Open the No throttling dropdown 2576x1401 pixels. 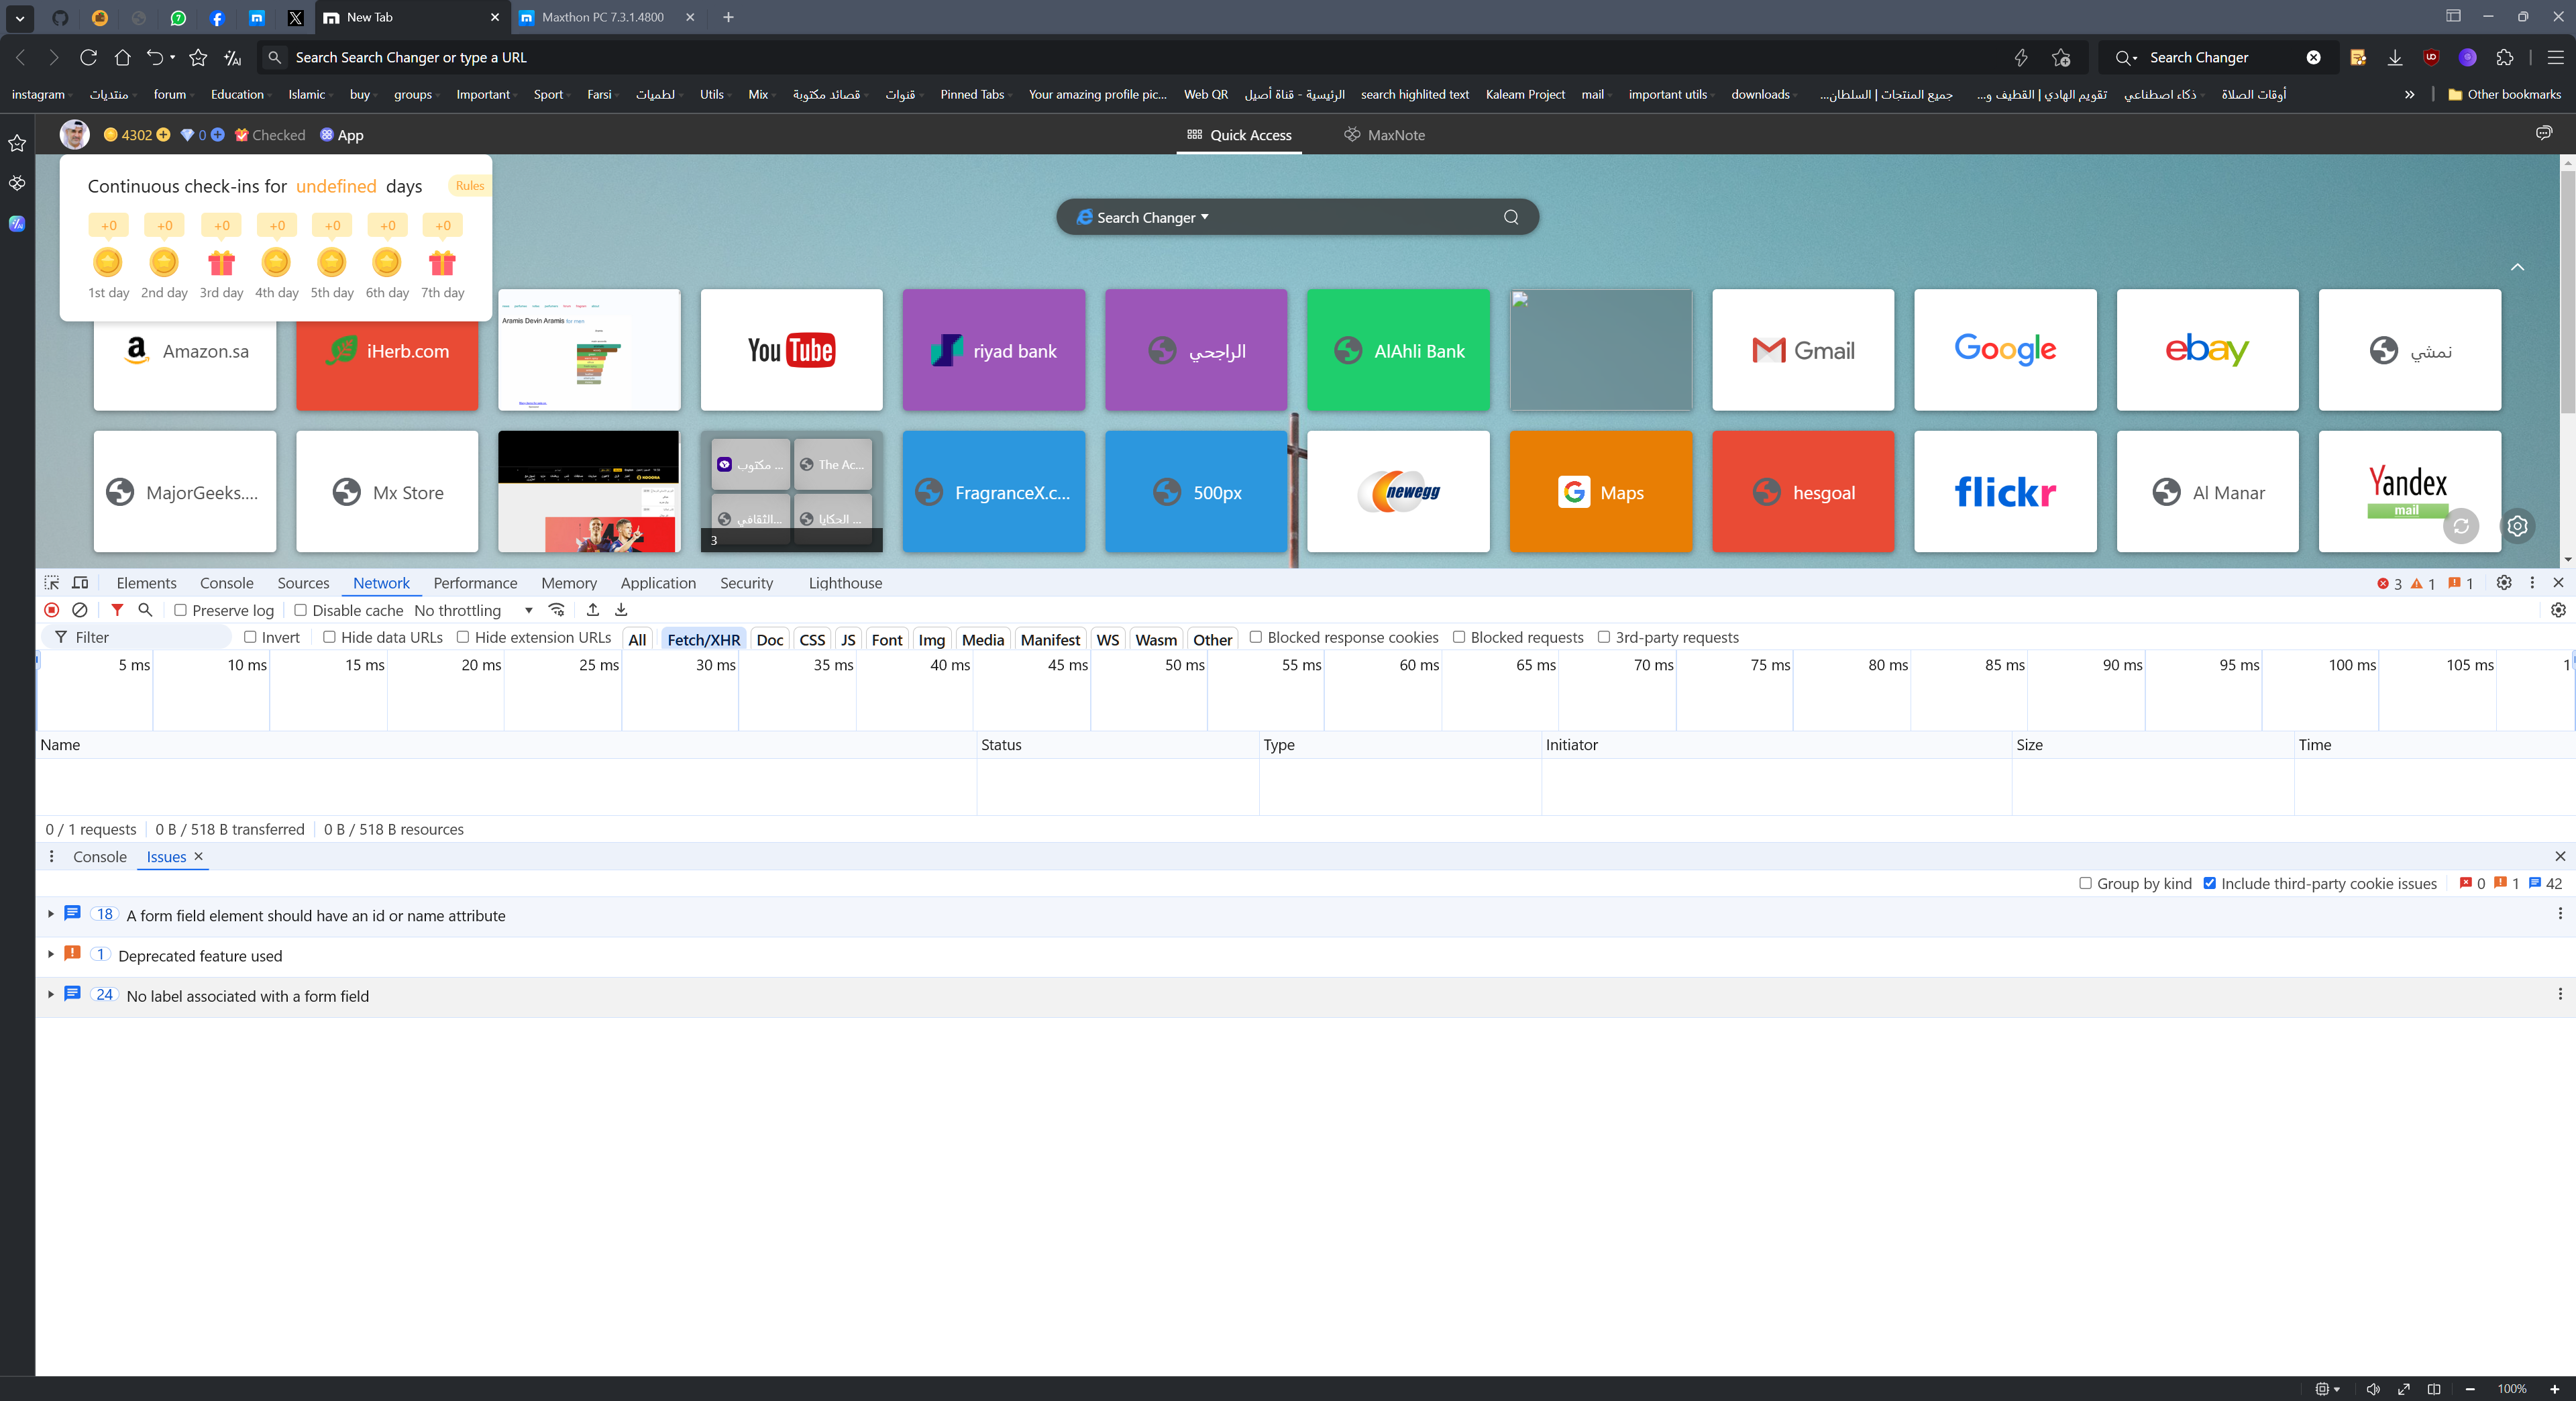pos(474,610)
